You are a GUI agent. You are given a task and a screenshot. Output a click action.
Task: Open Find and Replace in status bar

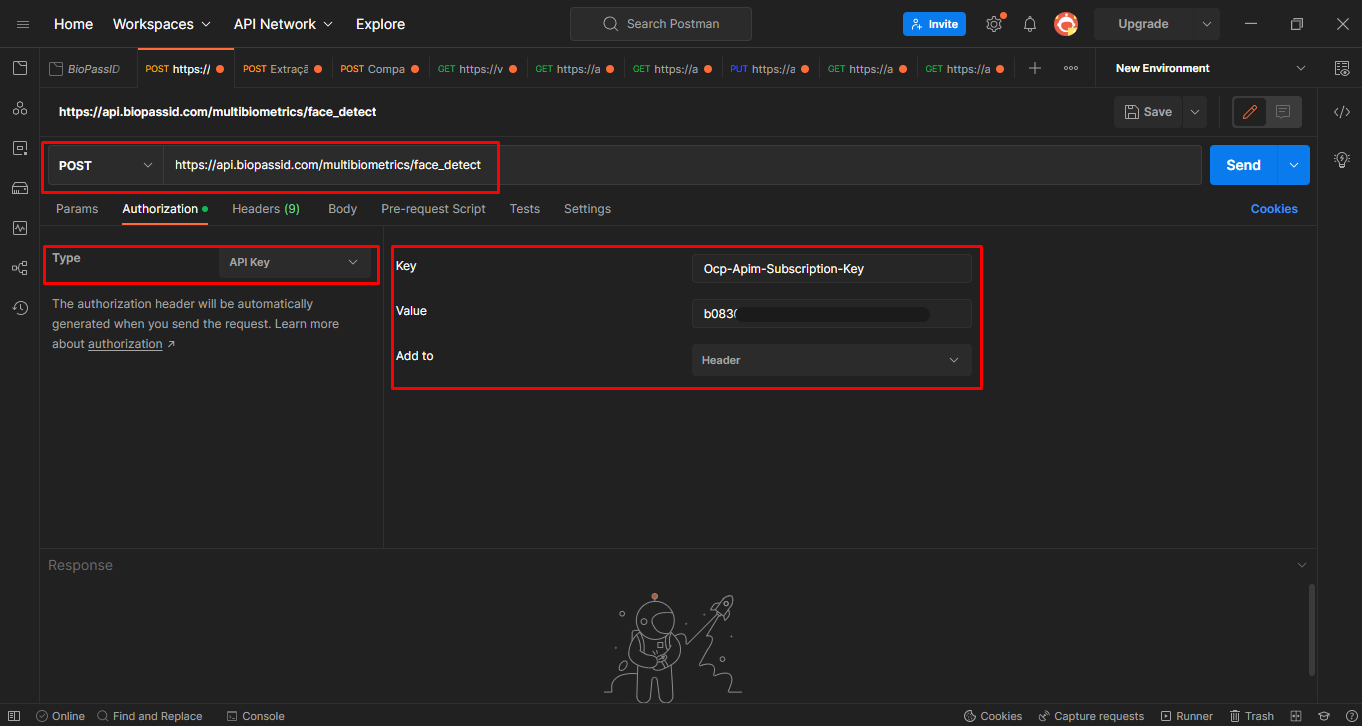click(x=149, y=716)
